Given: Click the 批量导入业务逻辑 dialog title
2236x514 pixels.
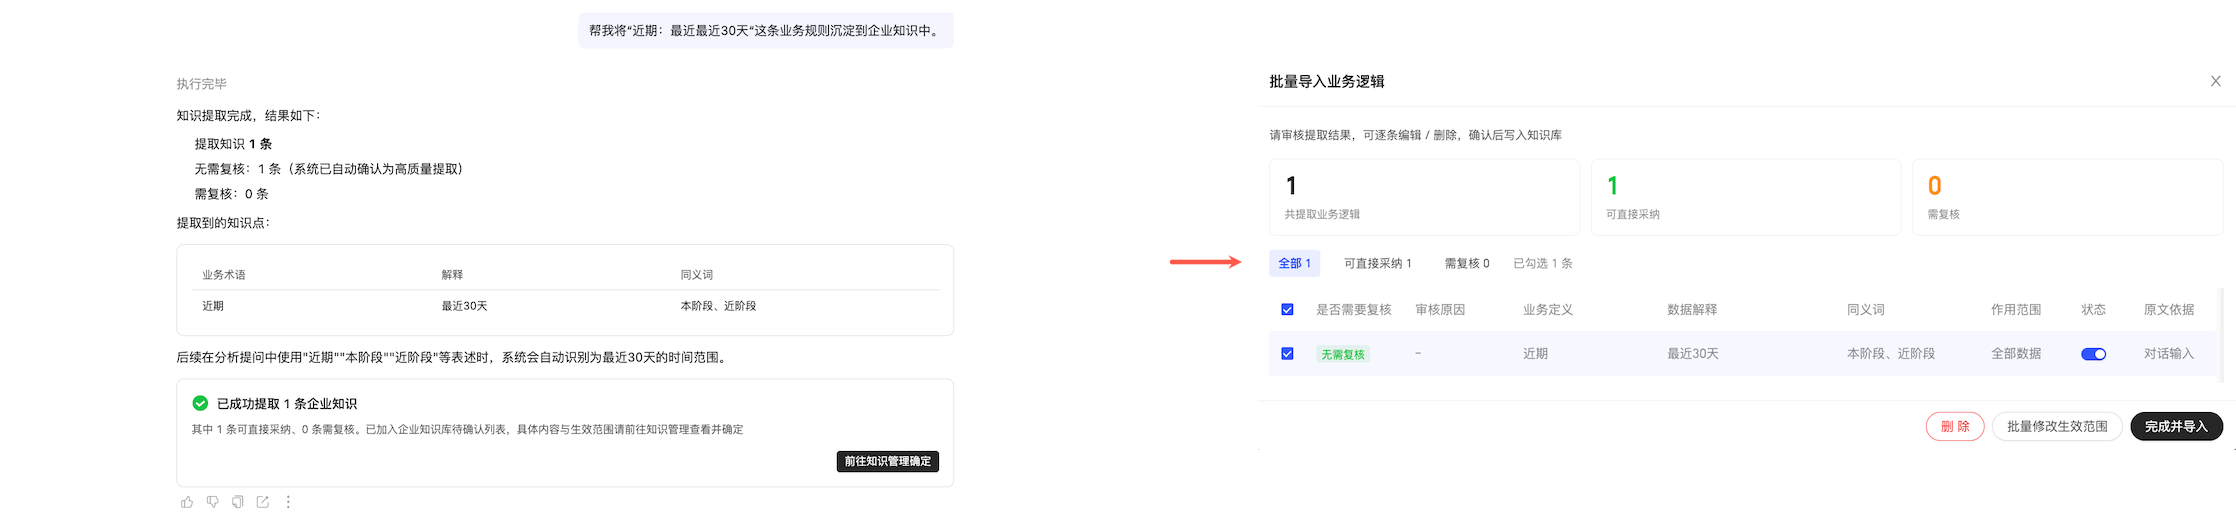Looking at the screenshot, I should tap(1326, 81).
